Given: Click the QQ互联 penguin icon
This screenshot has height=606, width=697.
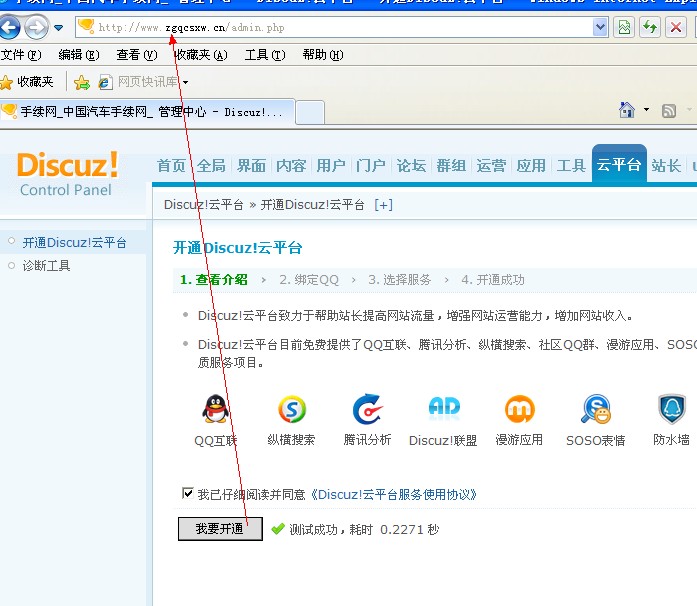Looking at the screenshot, I should (216, 409).
